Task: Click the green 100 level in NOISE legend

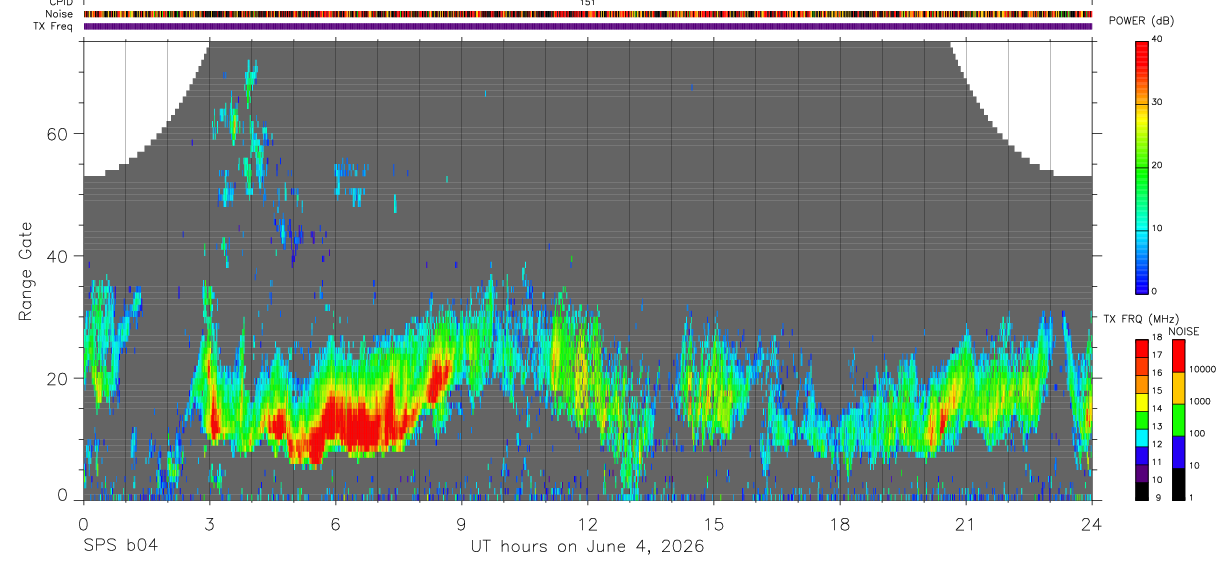Action: pyautogui.click(x=1179, y=418)
